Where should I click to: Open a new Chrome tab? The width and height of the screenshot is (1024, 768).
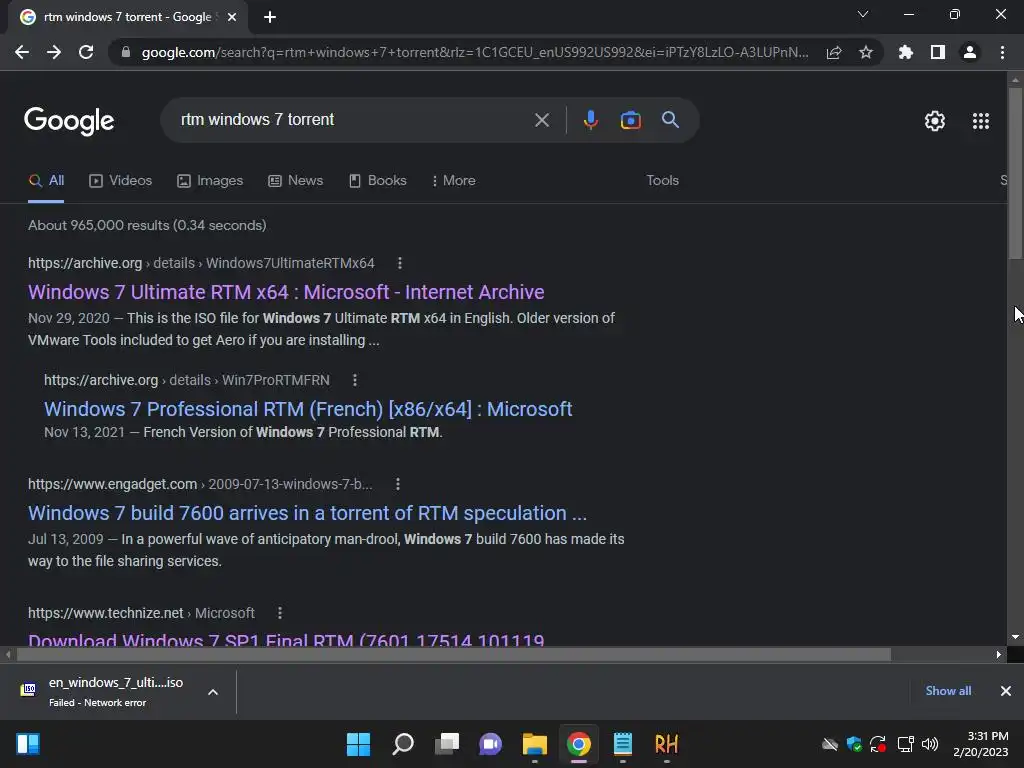tap(270, 17)
